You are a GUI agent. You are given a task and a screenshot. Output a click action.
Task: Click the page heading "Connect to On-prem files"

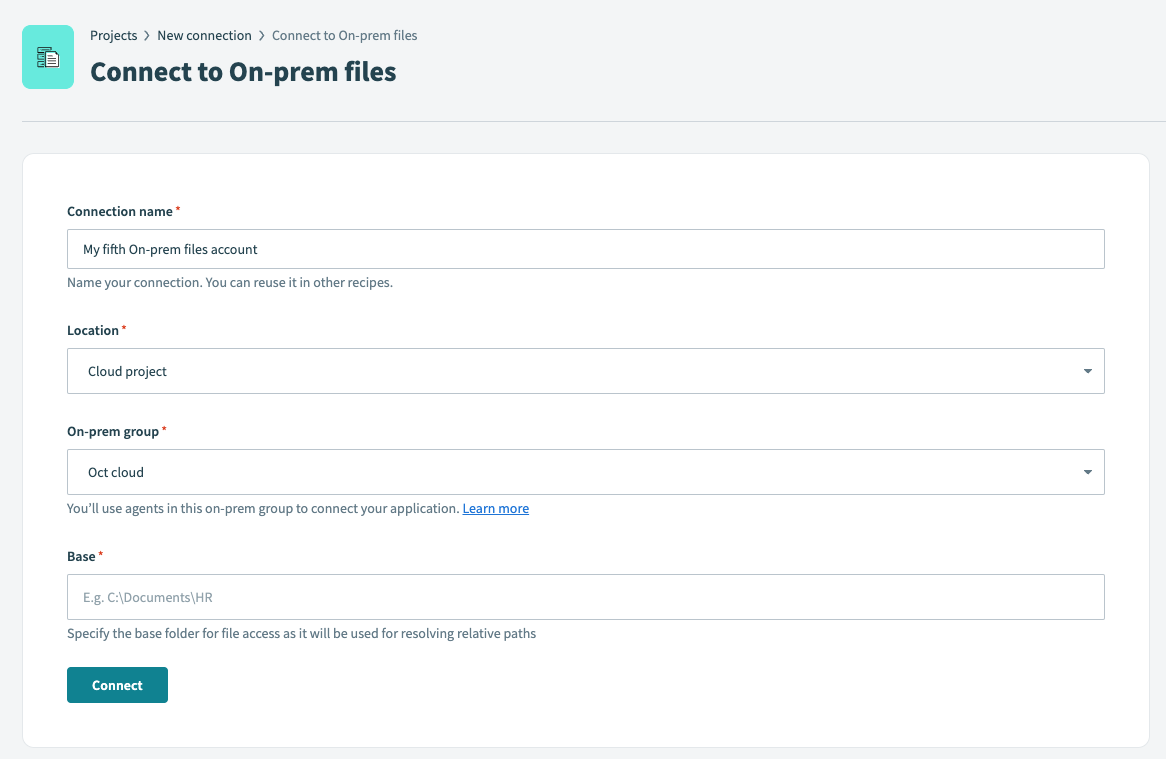point(244,72)
